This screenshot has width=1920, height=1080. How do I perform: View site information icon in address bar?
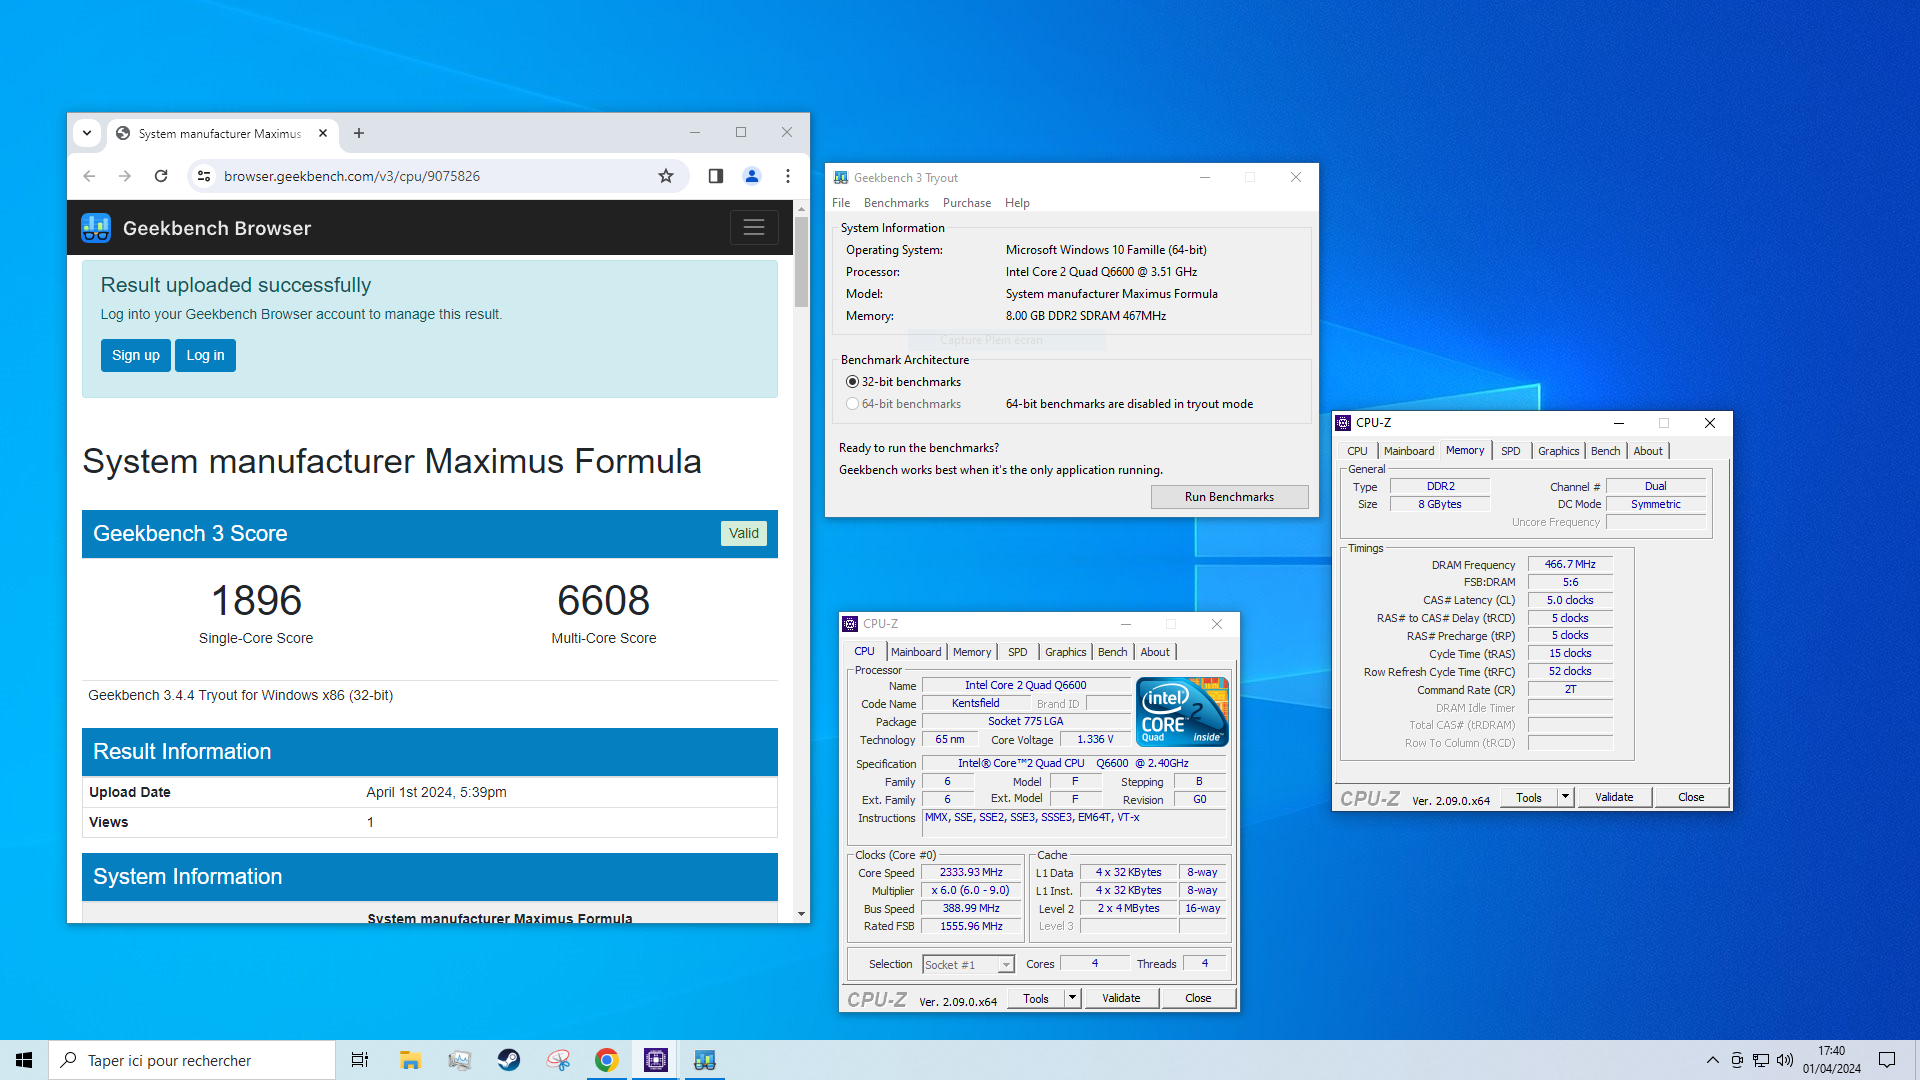click(204, 176)
